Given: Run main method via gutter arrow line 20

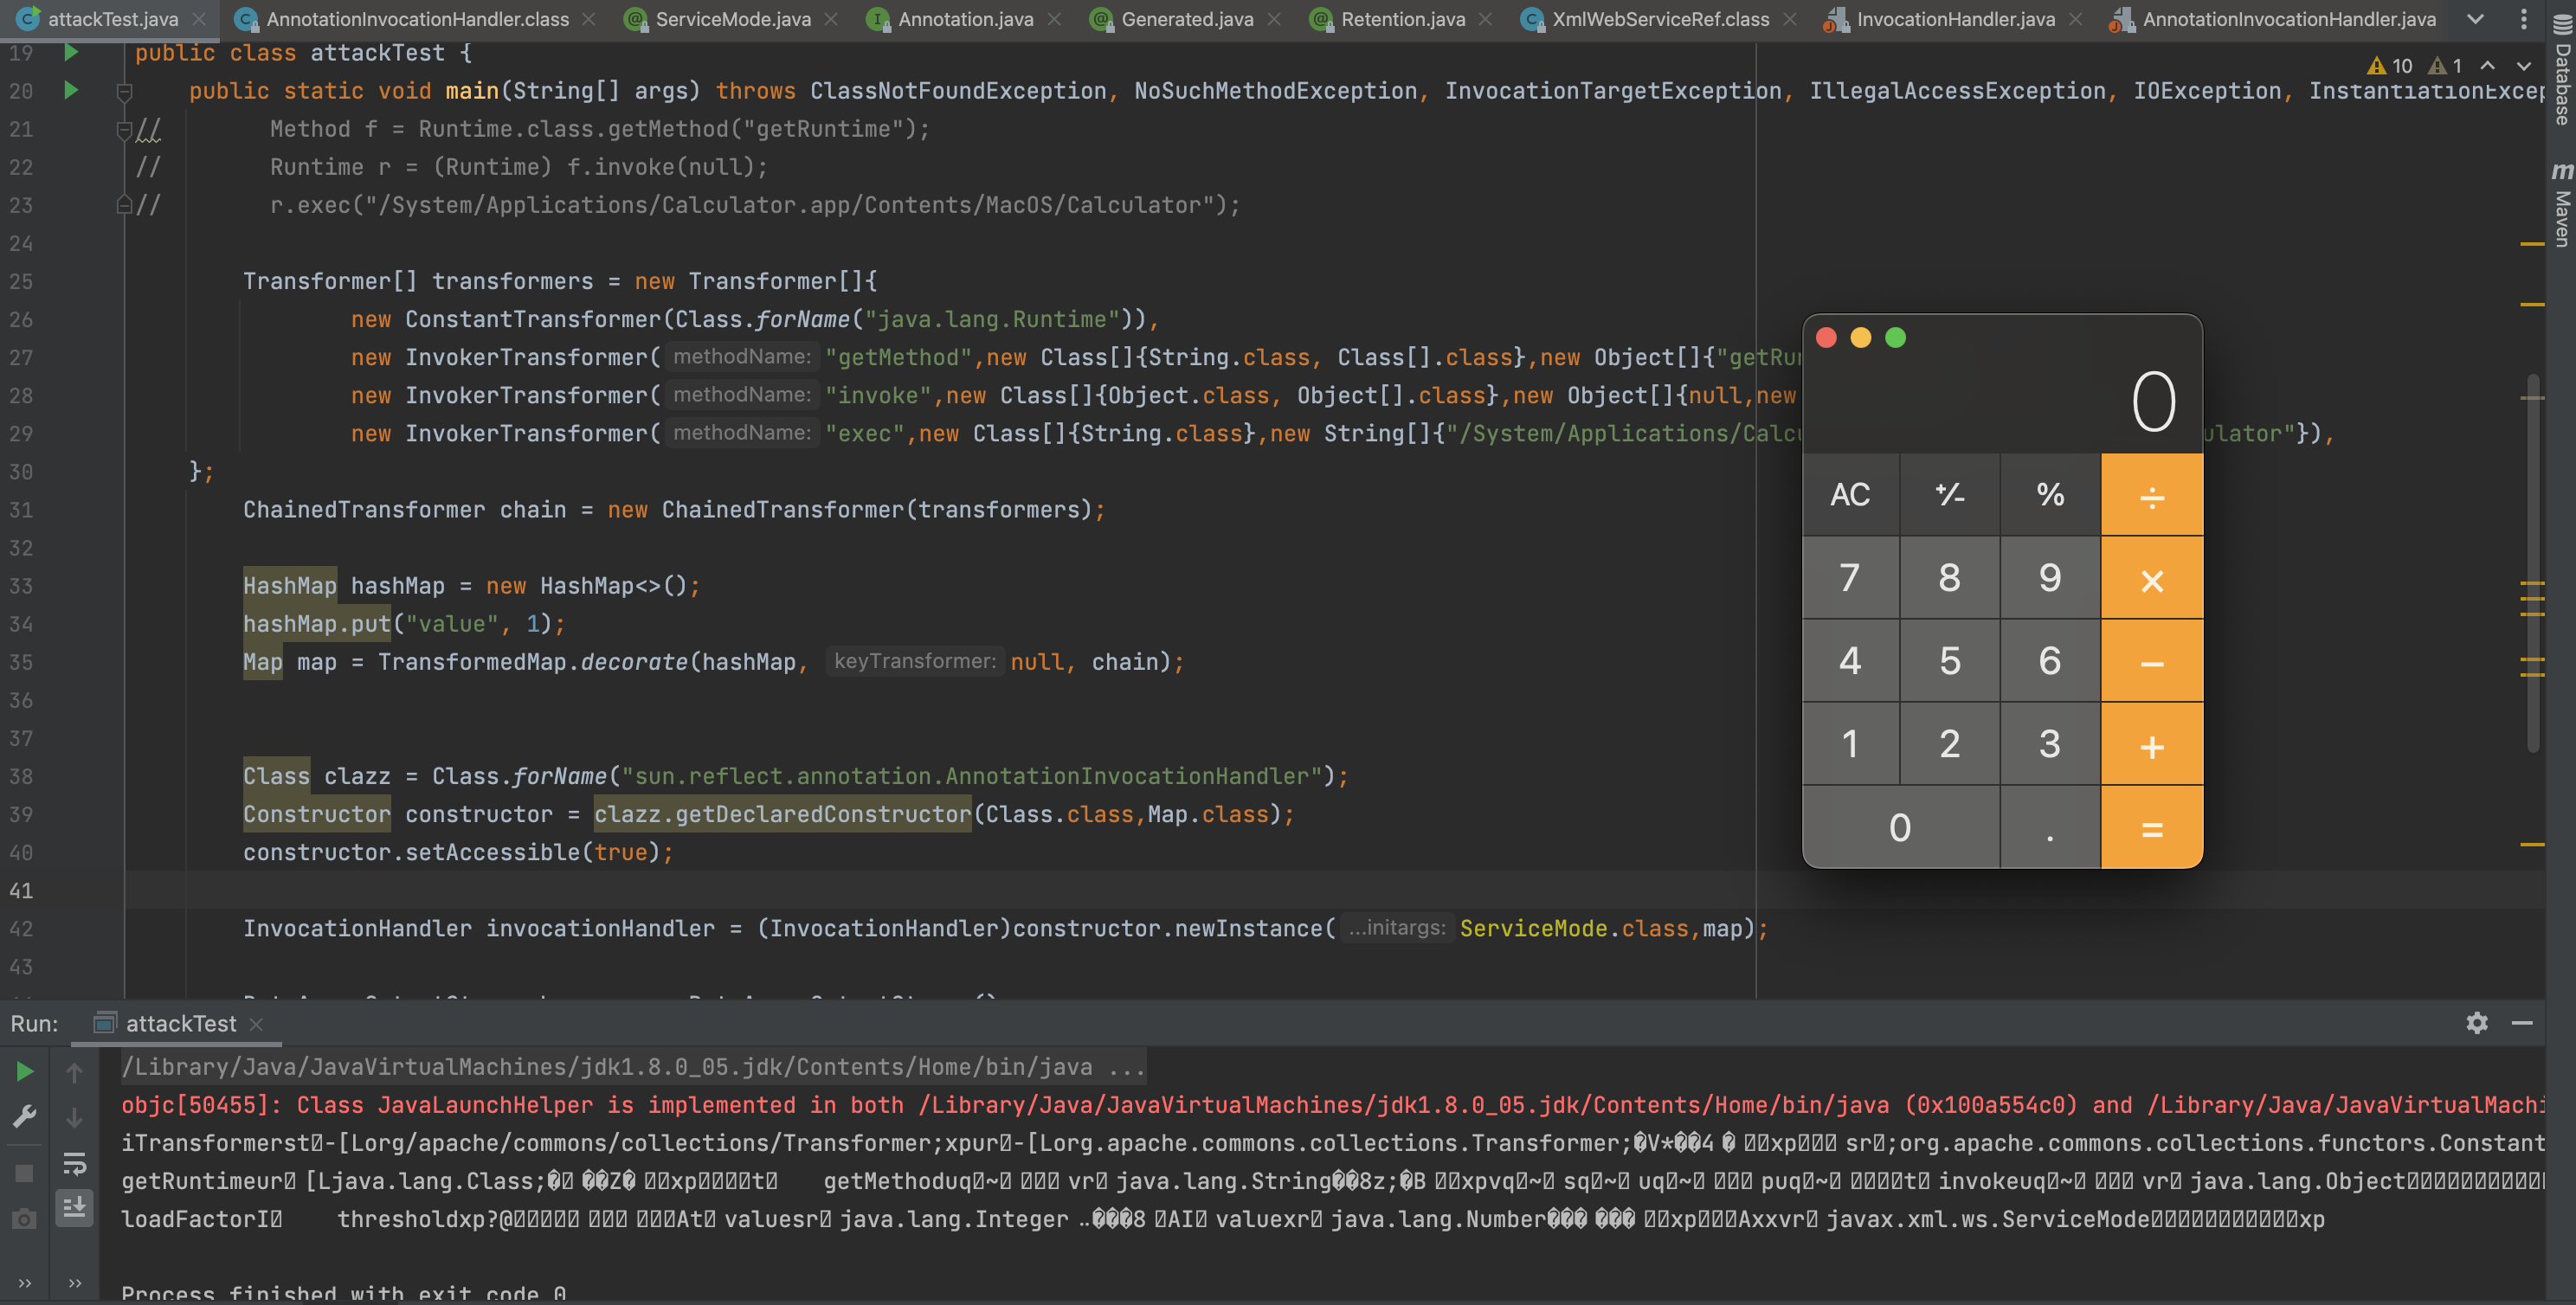Looking at the screenshot, I should tap(70, 90).
